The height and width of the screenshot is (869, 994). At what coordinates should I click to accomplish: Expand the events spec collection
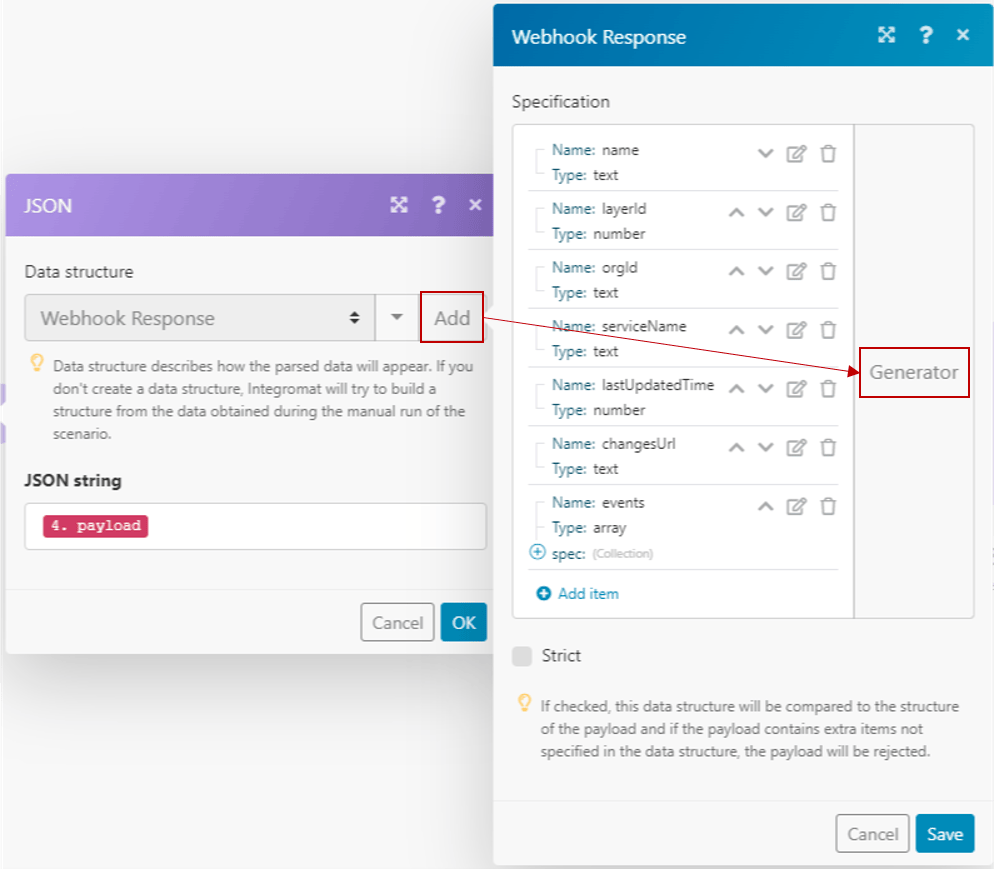tap(537, 552)
